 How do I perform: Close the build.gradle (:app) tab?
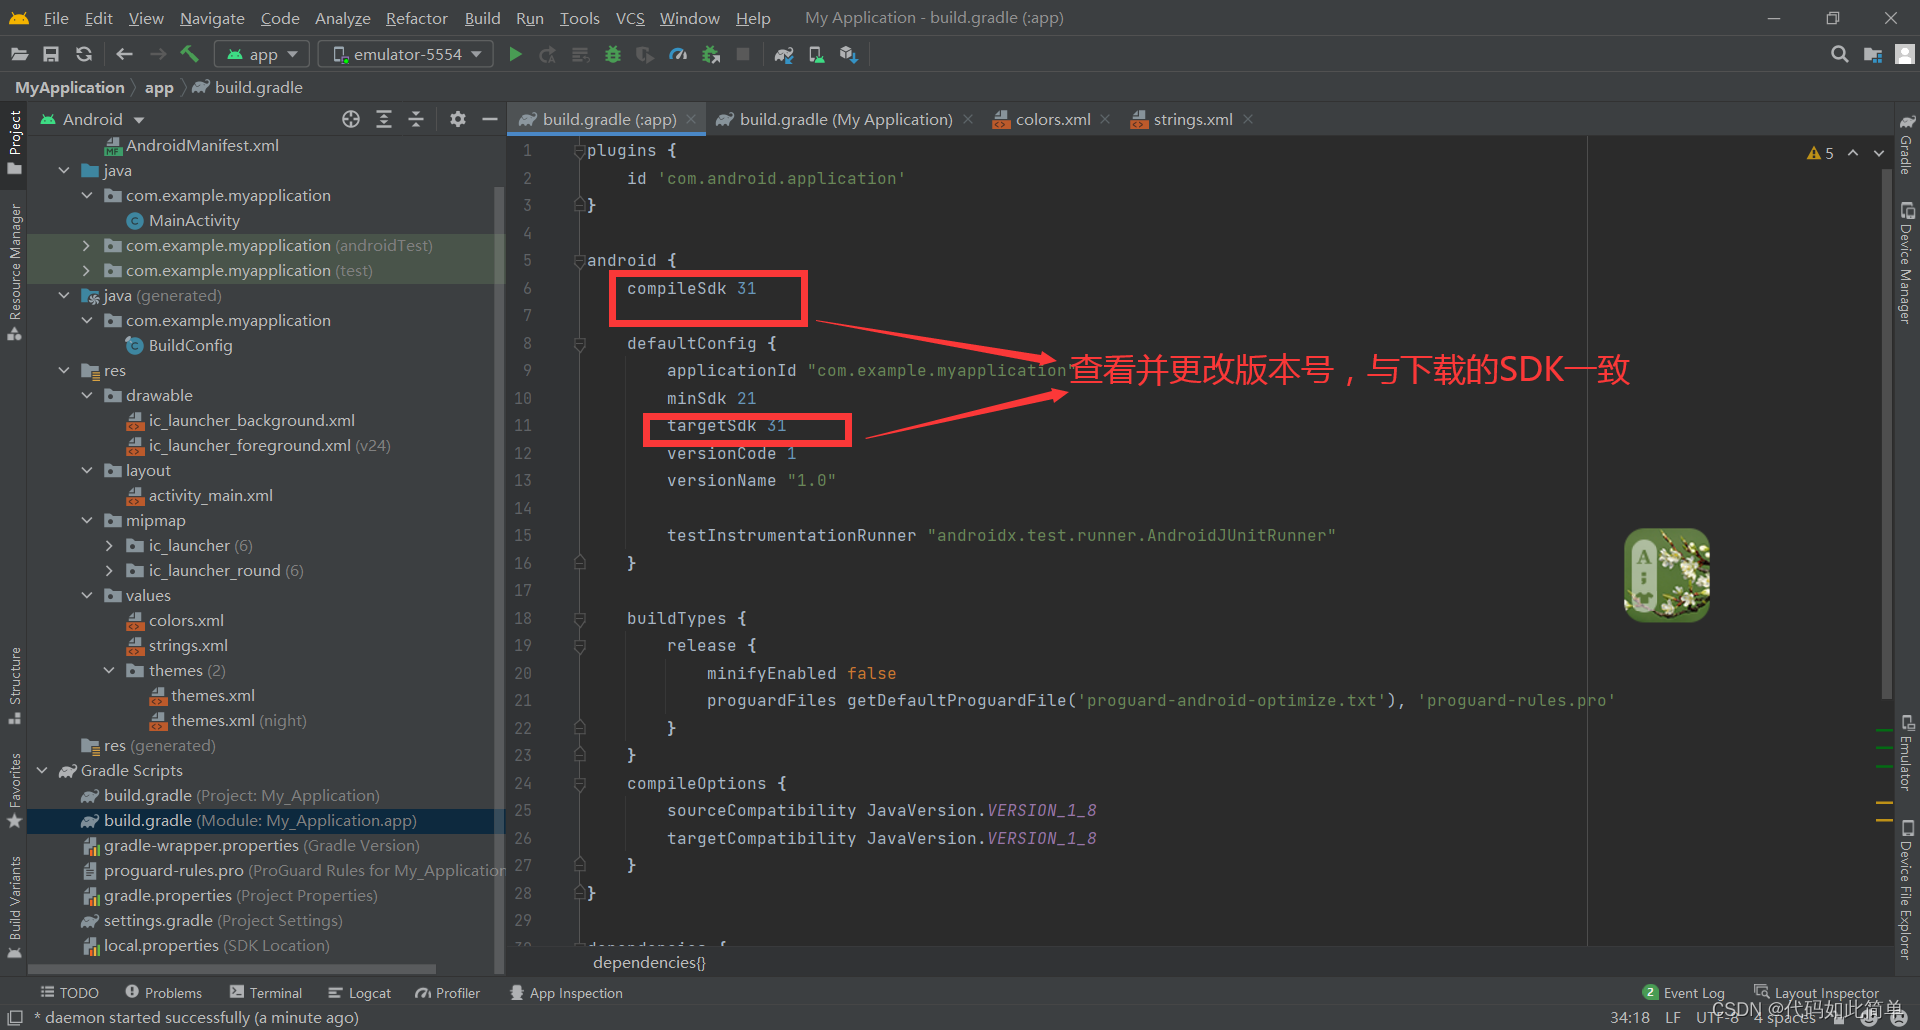[691, 119]
